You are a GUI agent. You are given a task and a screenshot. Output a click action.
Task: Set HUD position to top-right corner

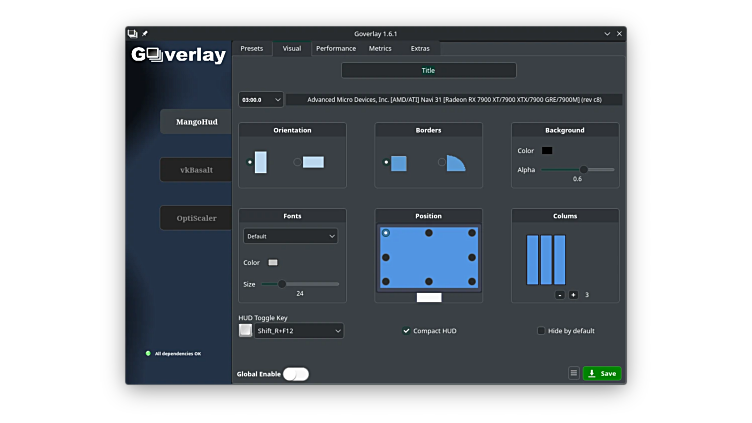coord(472,233)
